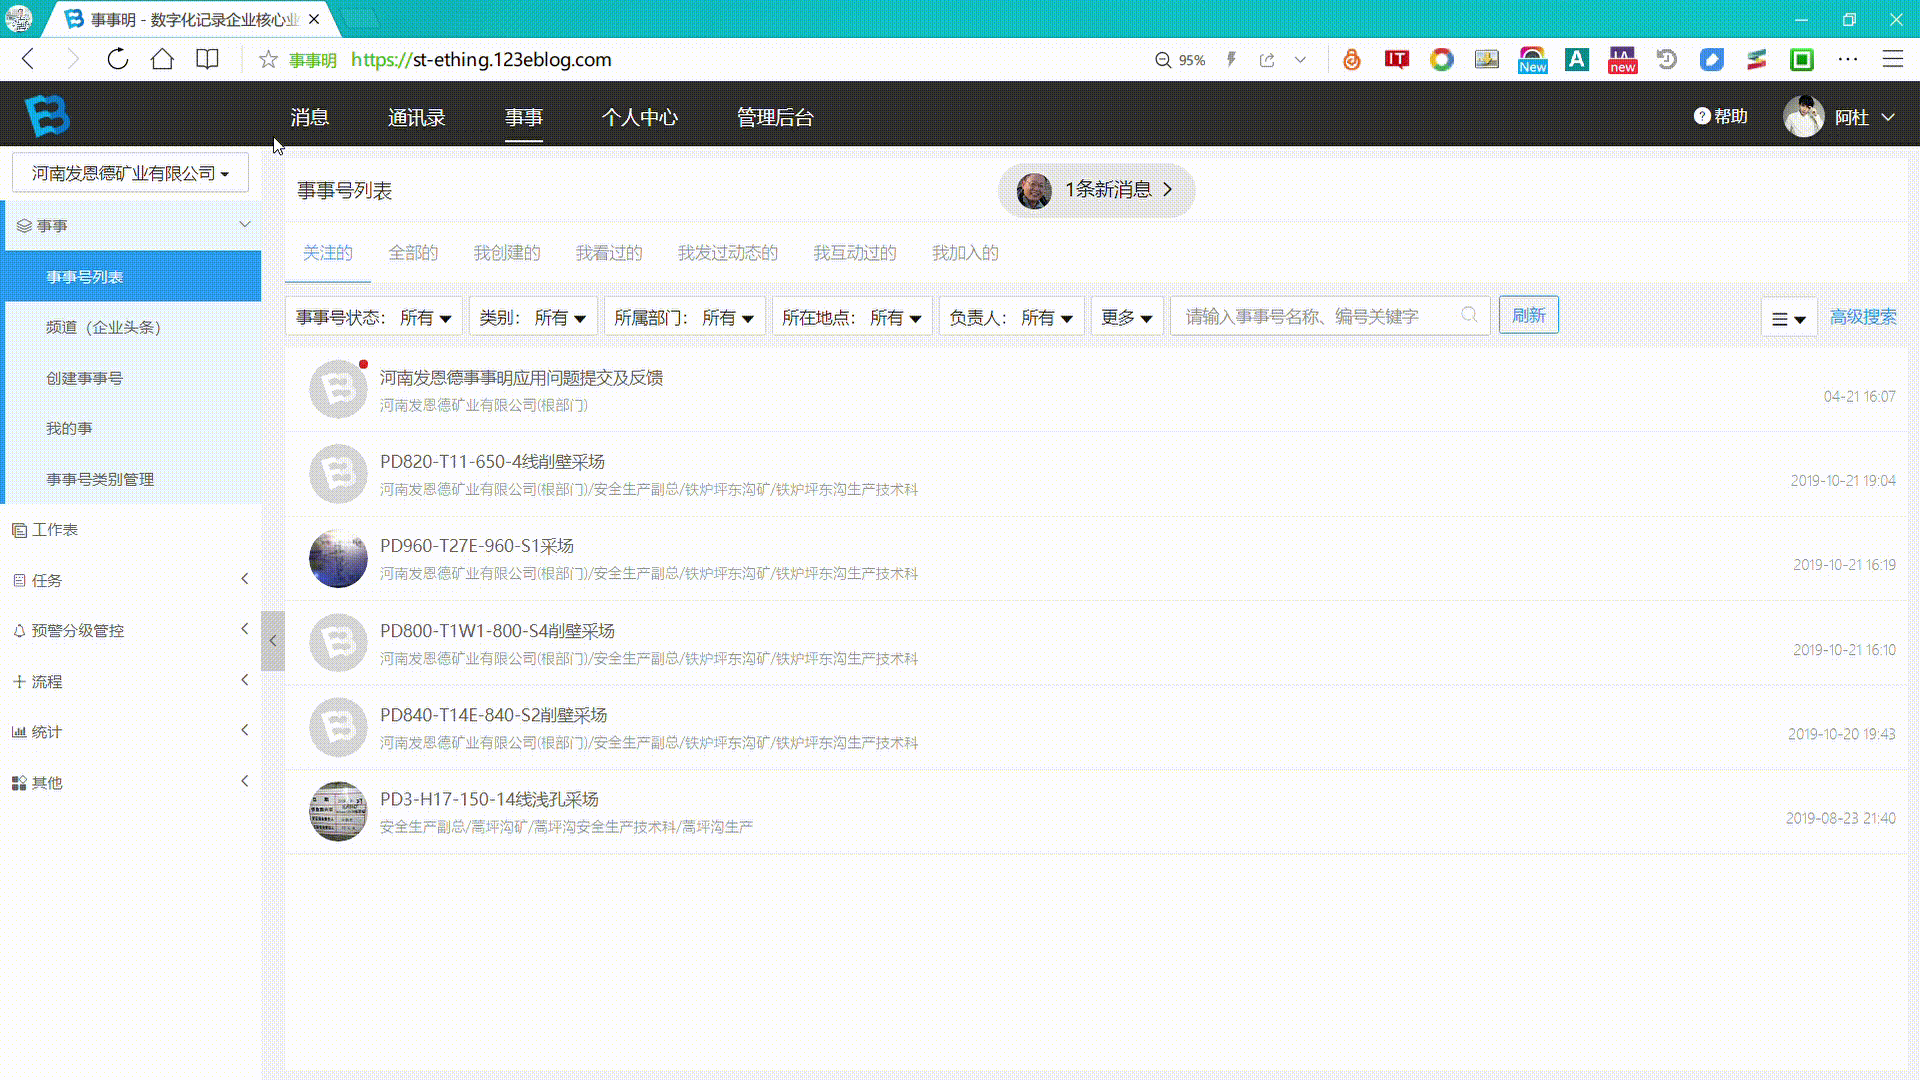
Task: Expand the 统计 sidebar section
Action: pos(245,730)
